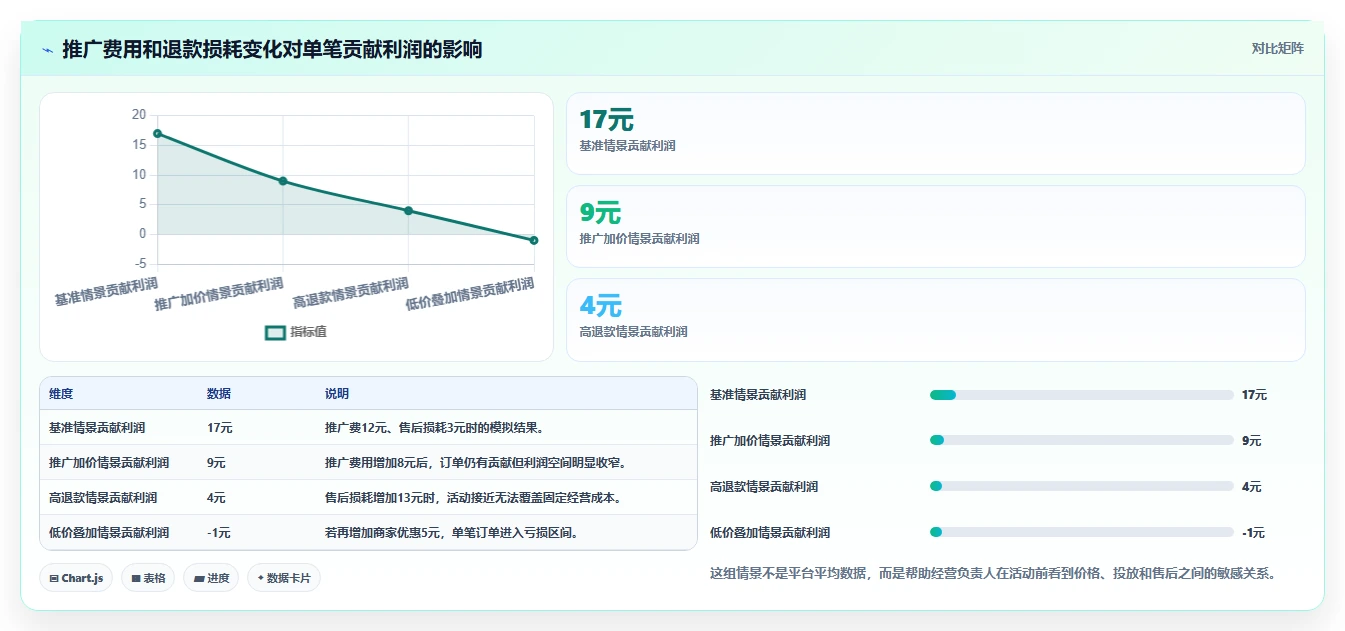Viewport: 1345px width, 631px height.
Task: Click chart data point for 基准情景贡献利润
Action: pos(157,133)
